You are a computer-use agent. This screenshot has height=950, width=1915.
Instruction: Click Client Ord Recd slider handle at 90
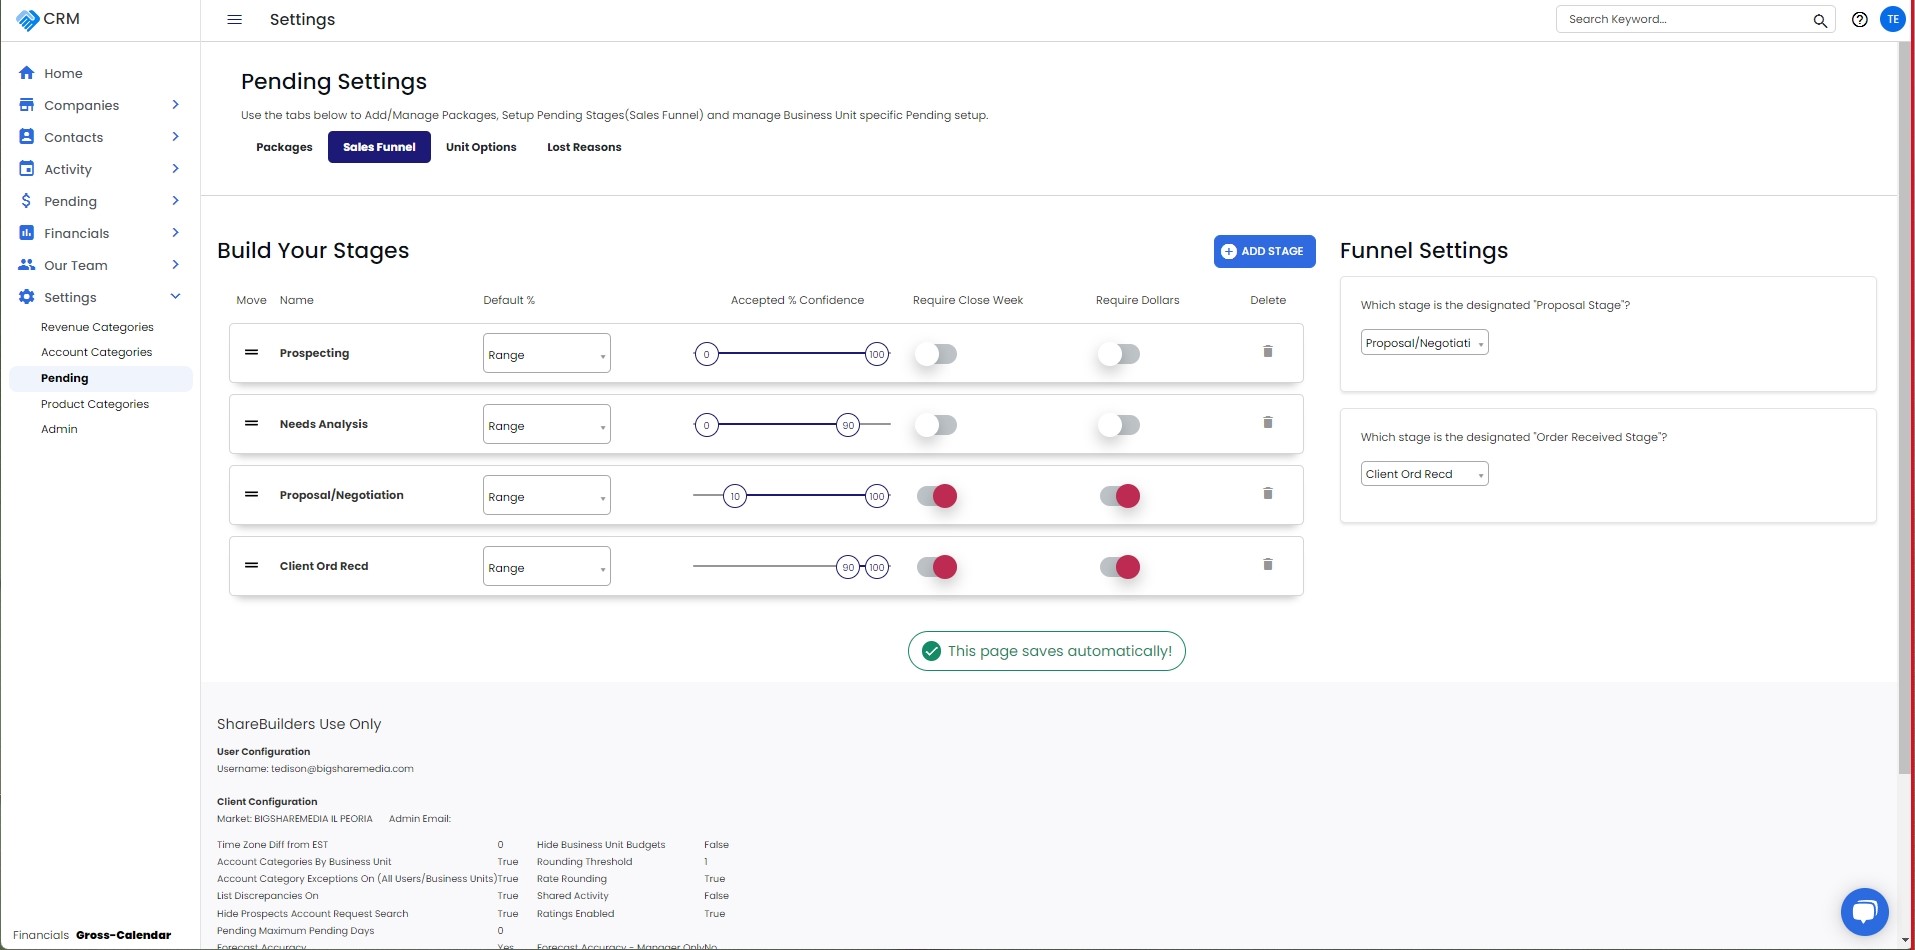tap(848, 567)
